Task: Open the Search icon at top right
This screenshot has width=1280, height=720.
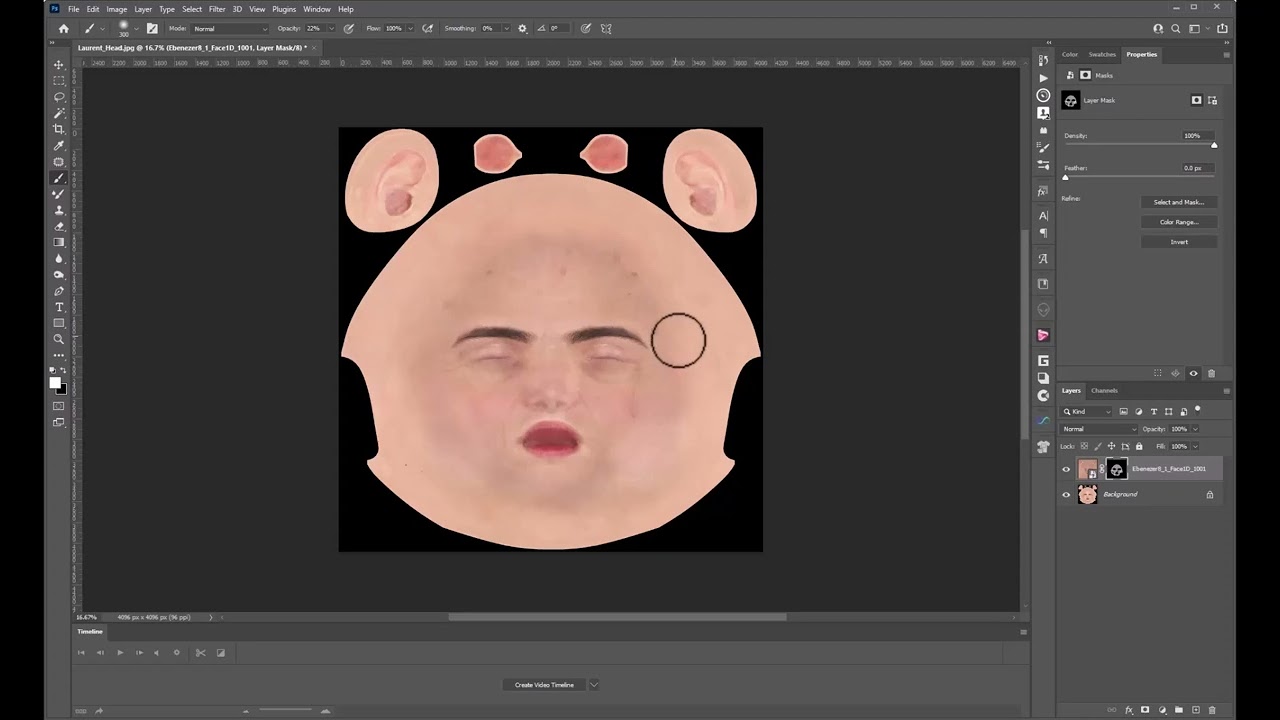Action: (x=1176, y=29)
